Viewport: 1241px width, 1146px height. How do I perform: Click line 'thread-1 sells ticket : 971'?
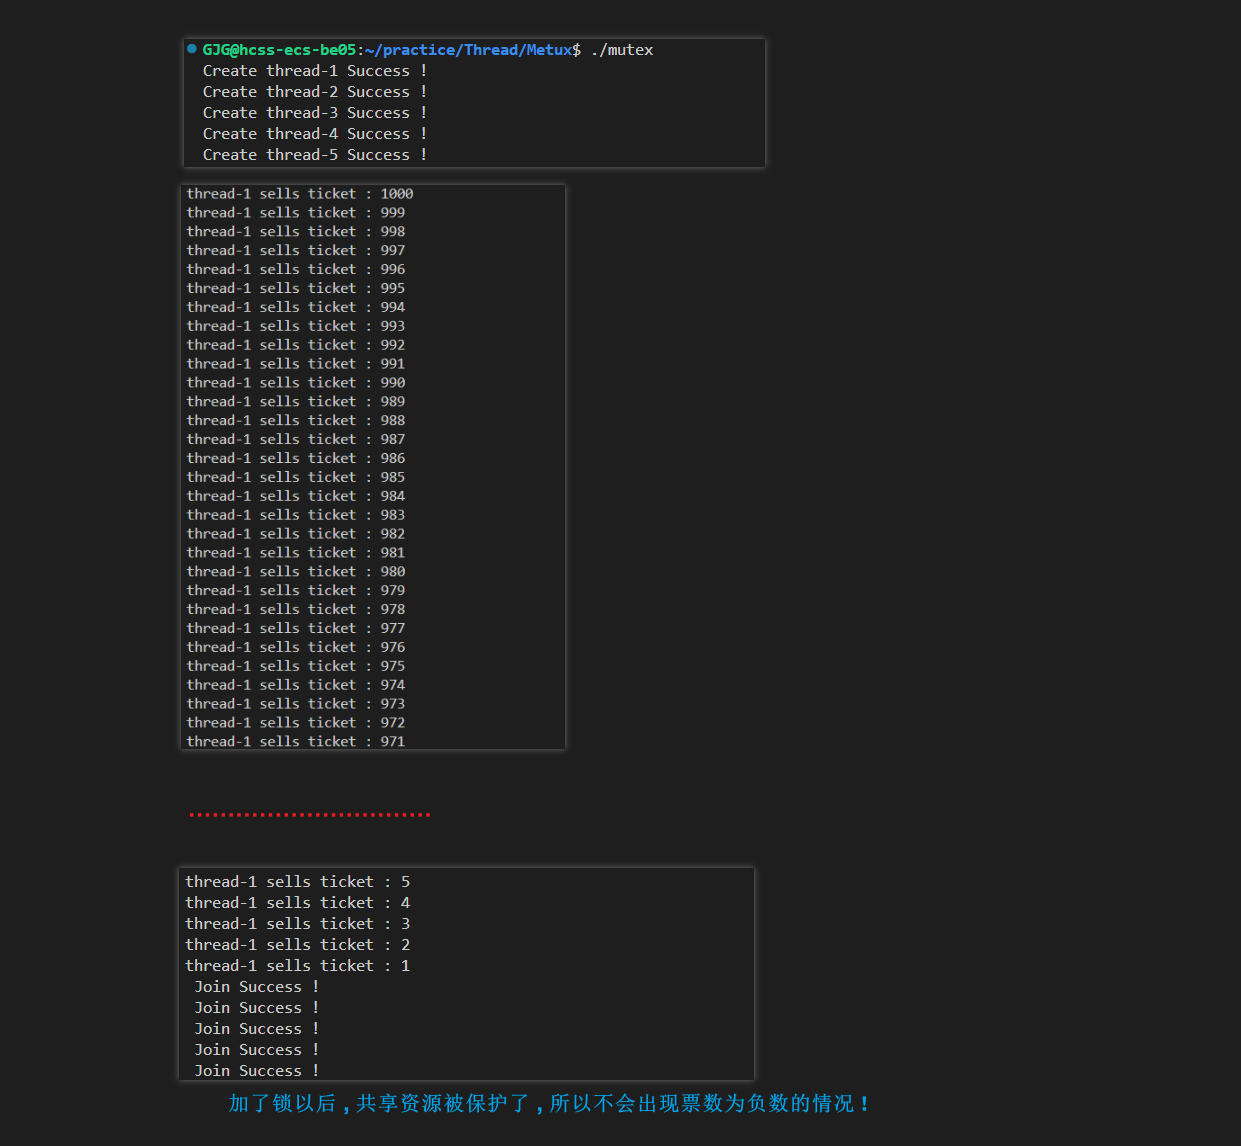[296, 742]
